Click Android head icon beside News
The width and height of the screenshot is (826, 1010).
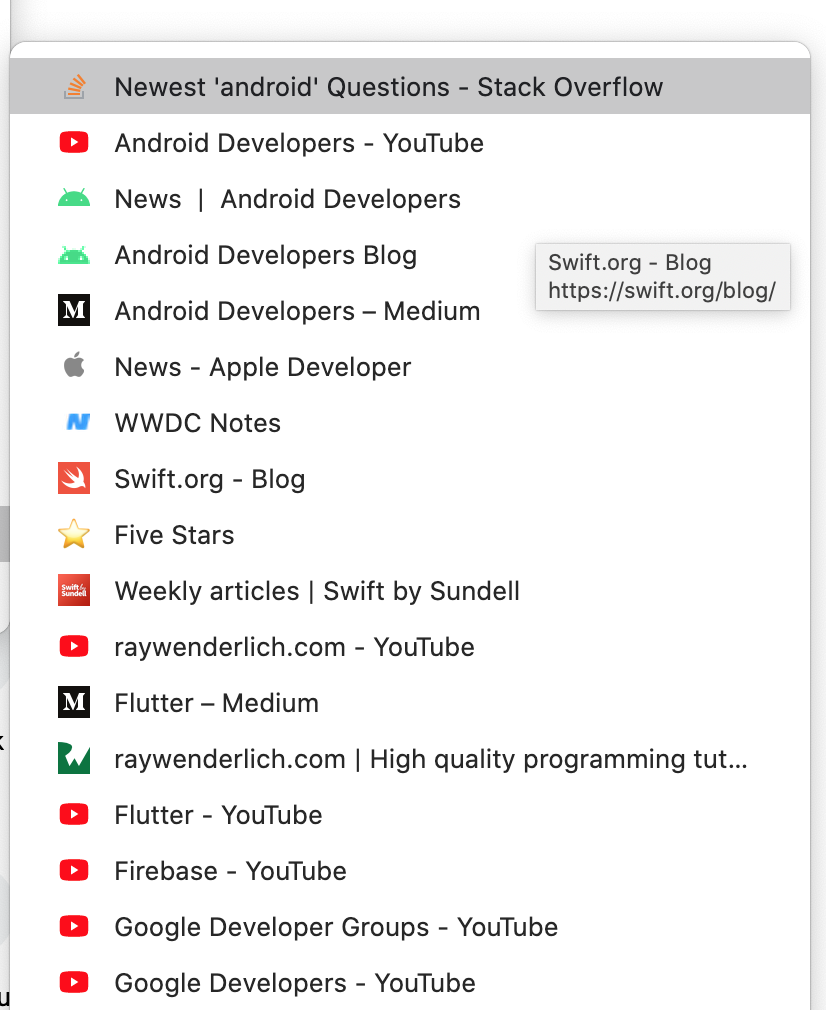pos(74,198)
